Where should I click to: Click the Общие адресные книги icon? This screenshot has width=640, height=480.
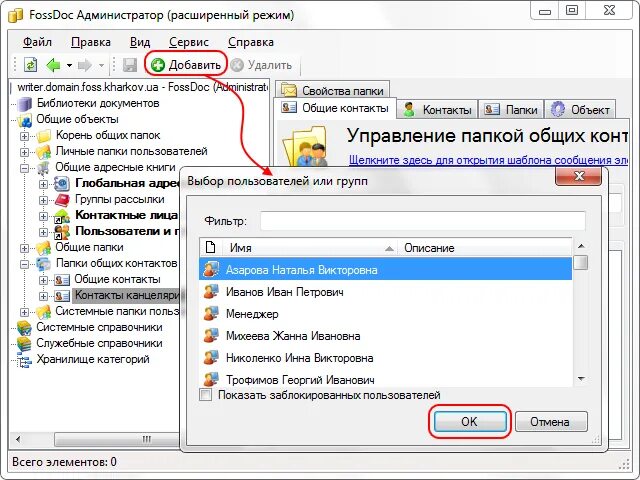tap(43, 168)
